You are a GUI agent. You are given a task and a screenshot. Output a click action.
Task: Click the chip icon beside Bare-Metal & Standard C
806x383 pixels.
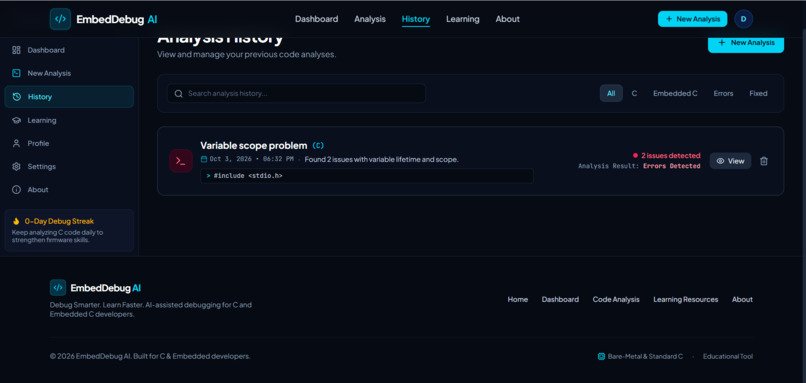pyautogui.click(x=601, y=356)
